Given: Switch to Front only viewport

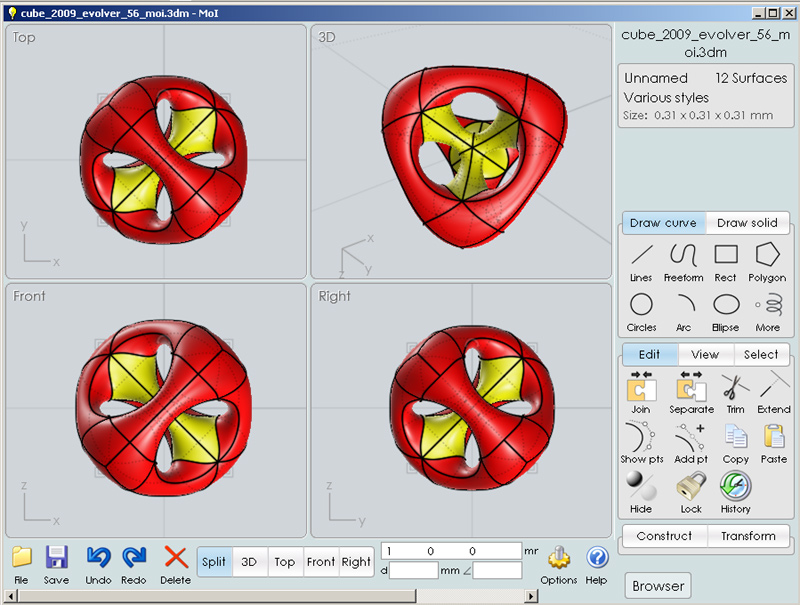Looking at the screenshot, I should (321, 562).
